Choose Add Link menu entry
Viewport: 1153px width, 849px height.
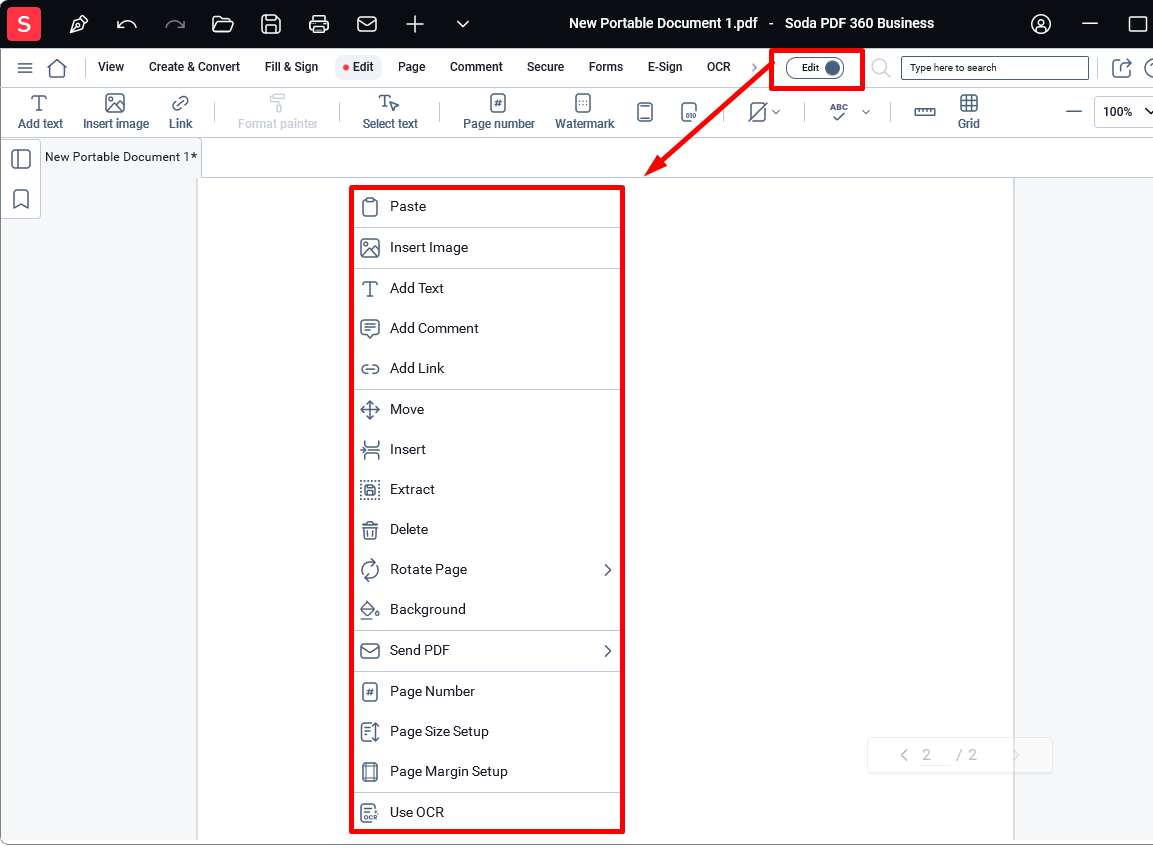(488, 368)
